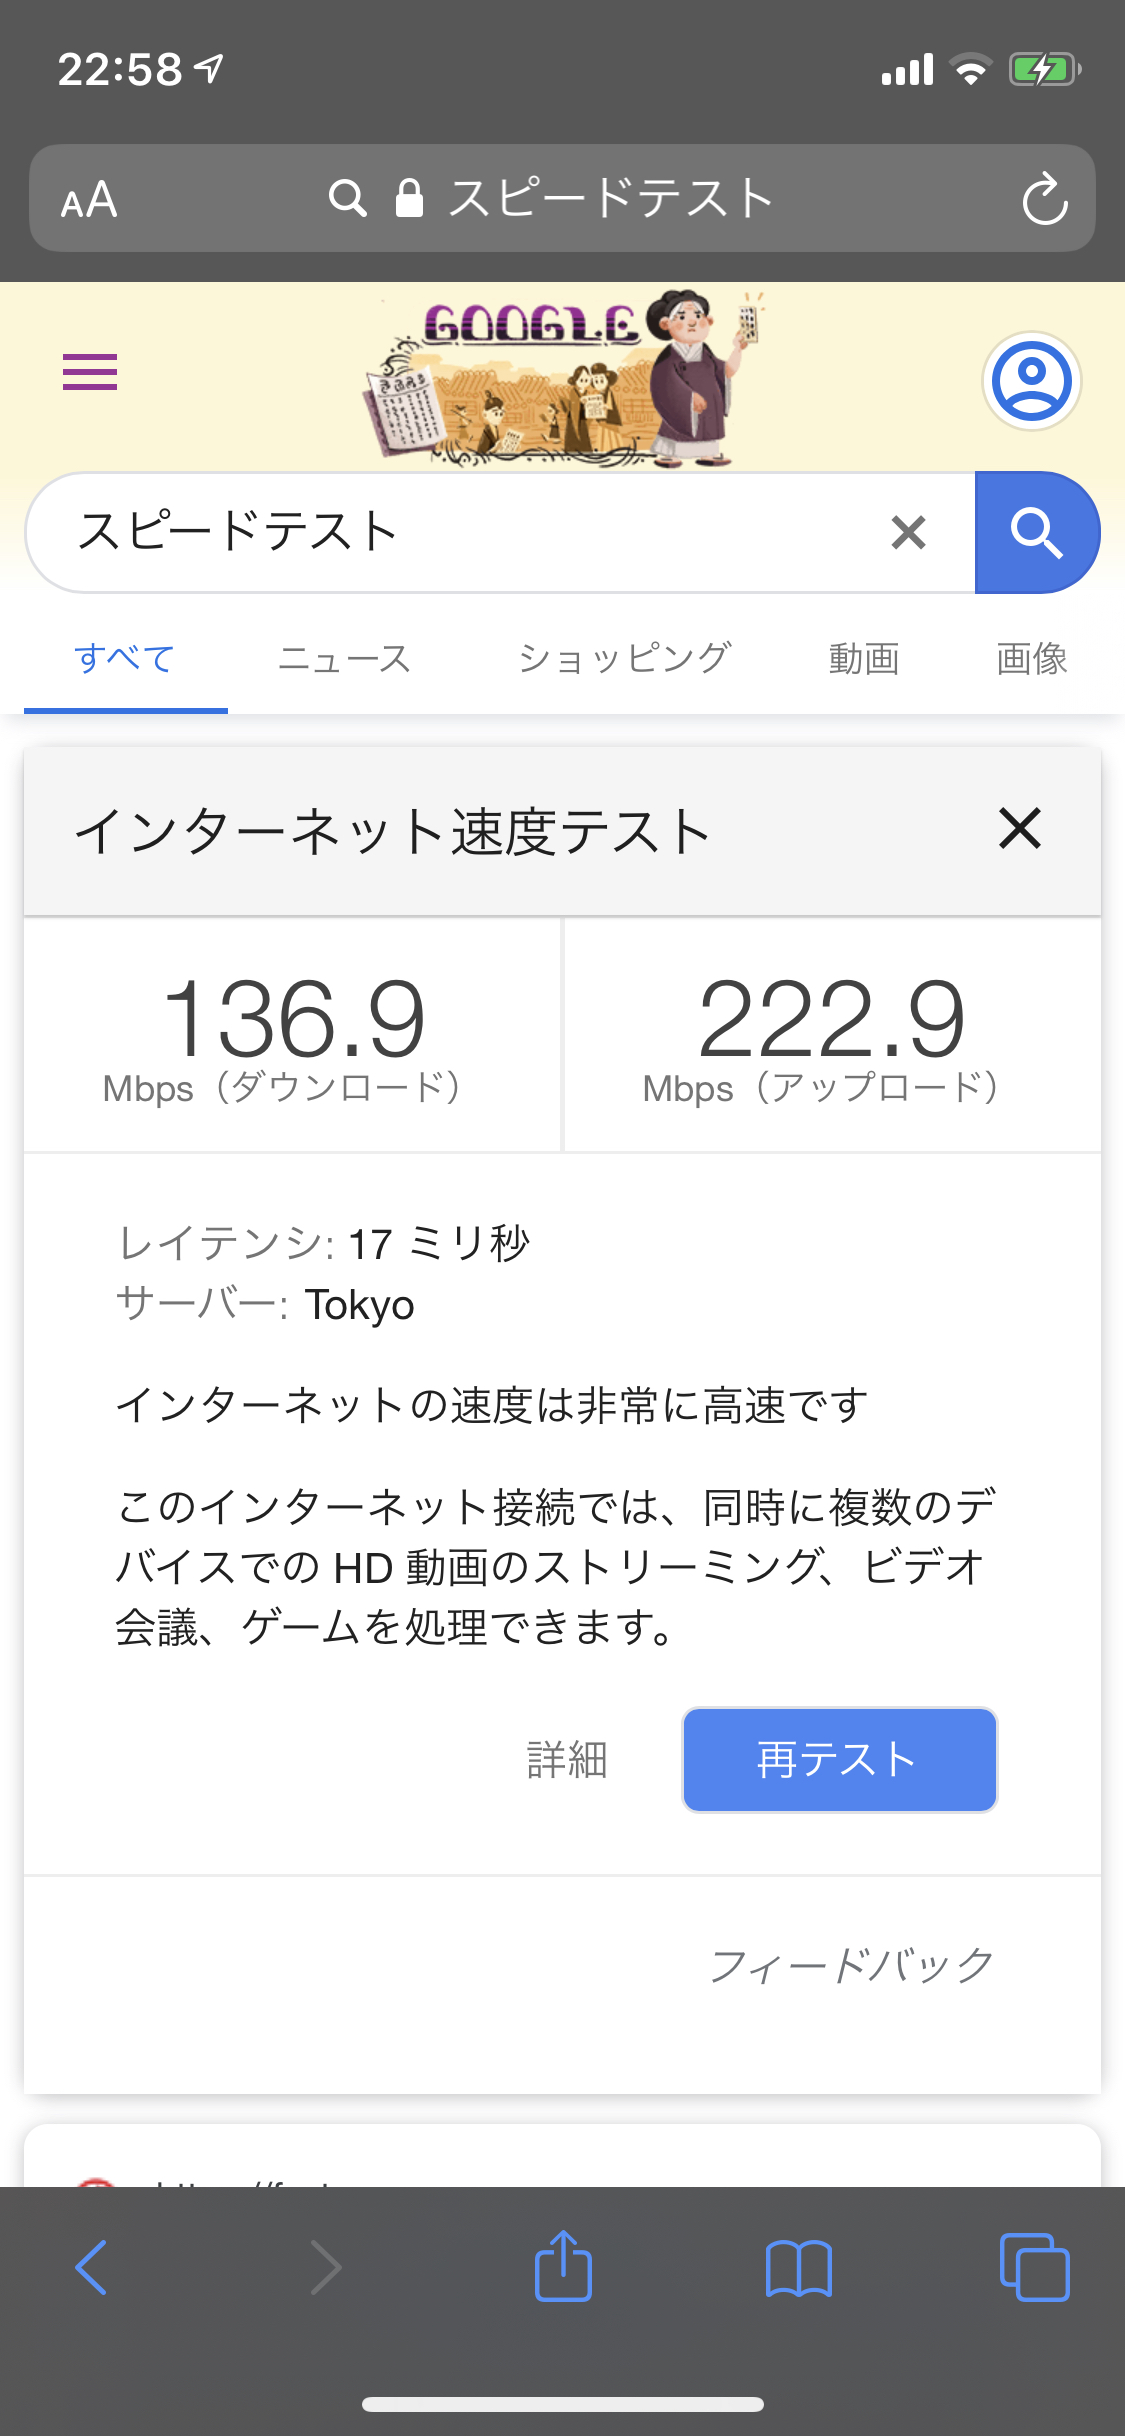
Task: Open the 画像 results tab
Action: click(1032, 659)
